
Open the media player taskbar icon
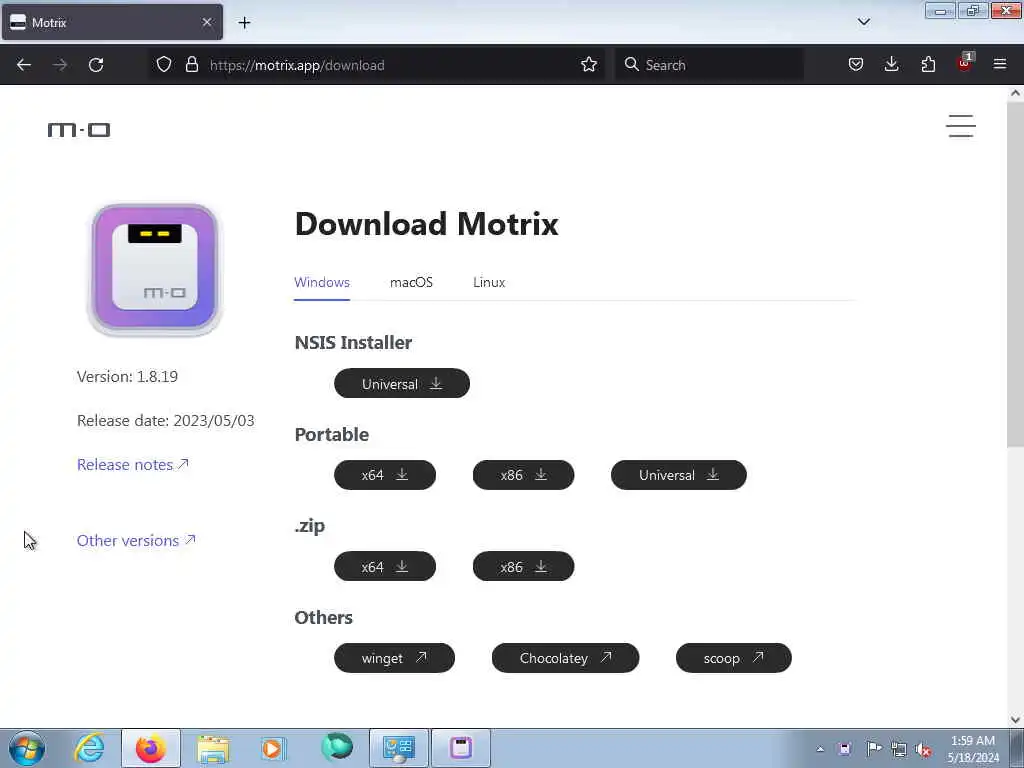click(x=274, y=748)
